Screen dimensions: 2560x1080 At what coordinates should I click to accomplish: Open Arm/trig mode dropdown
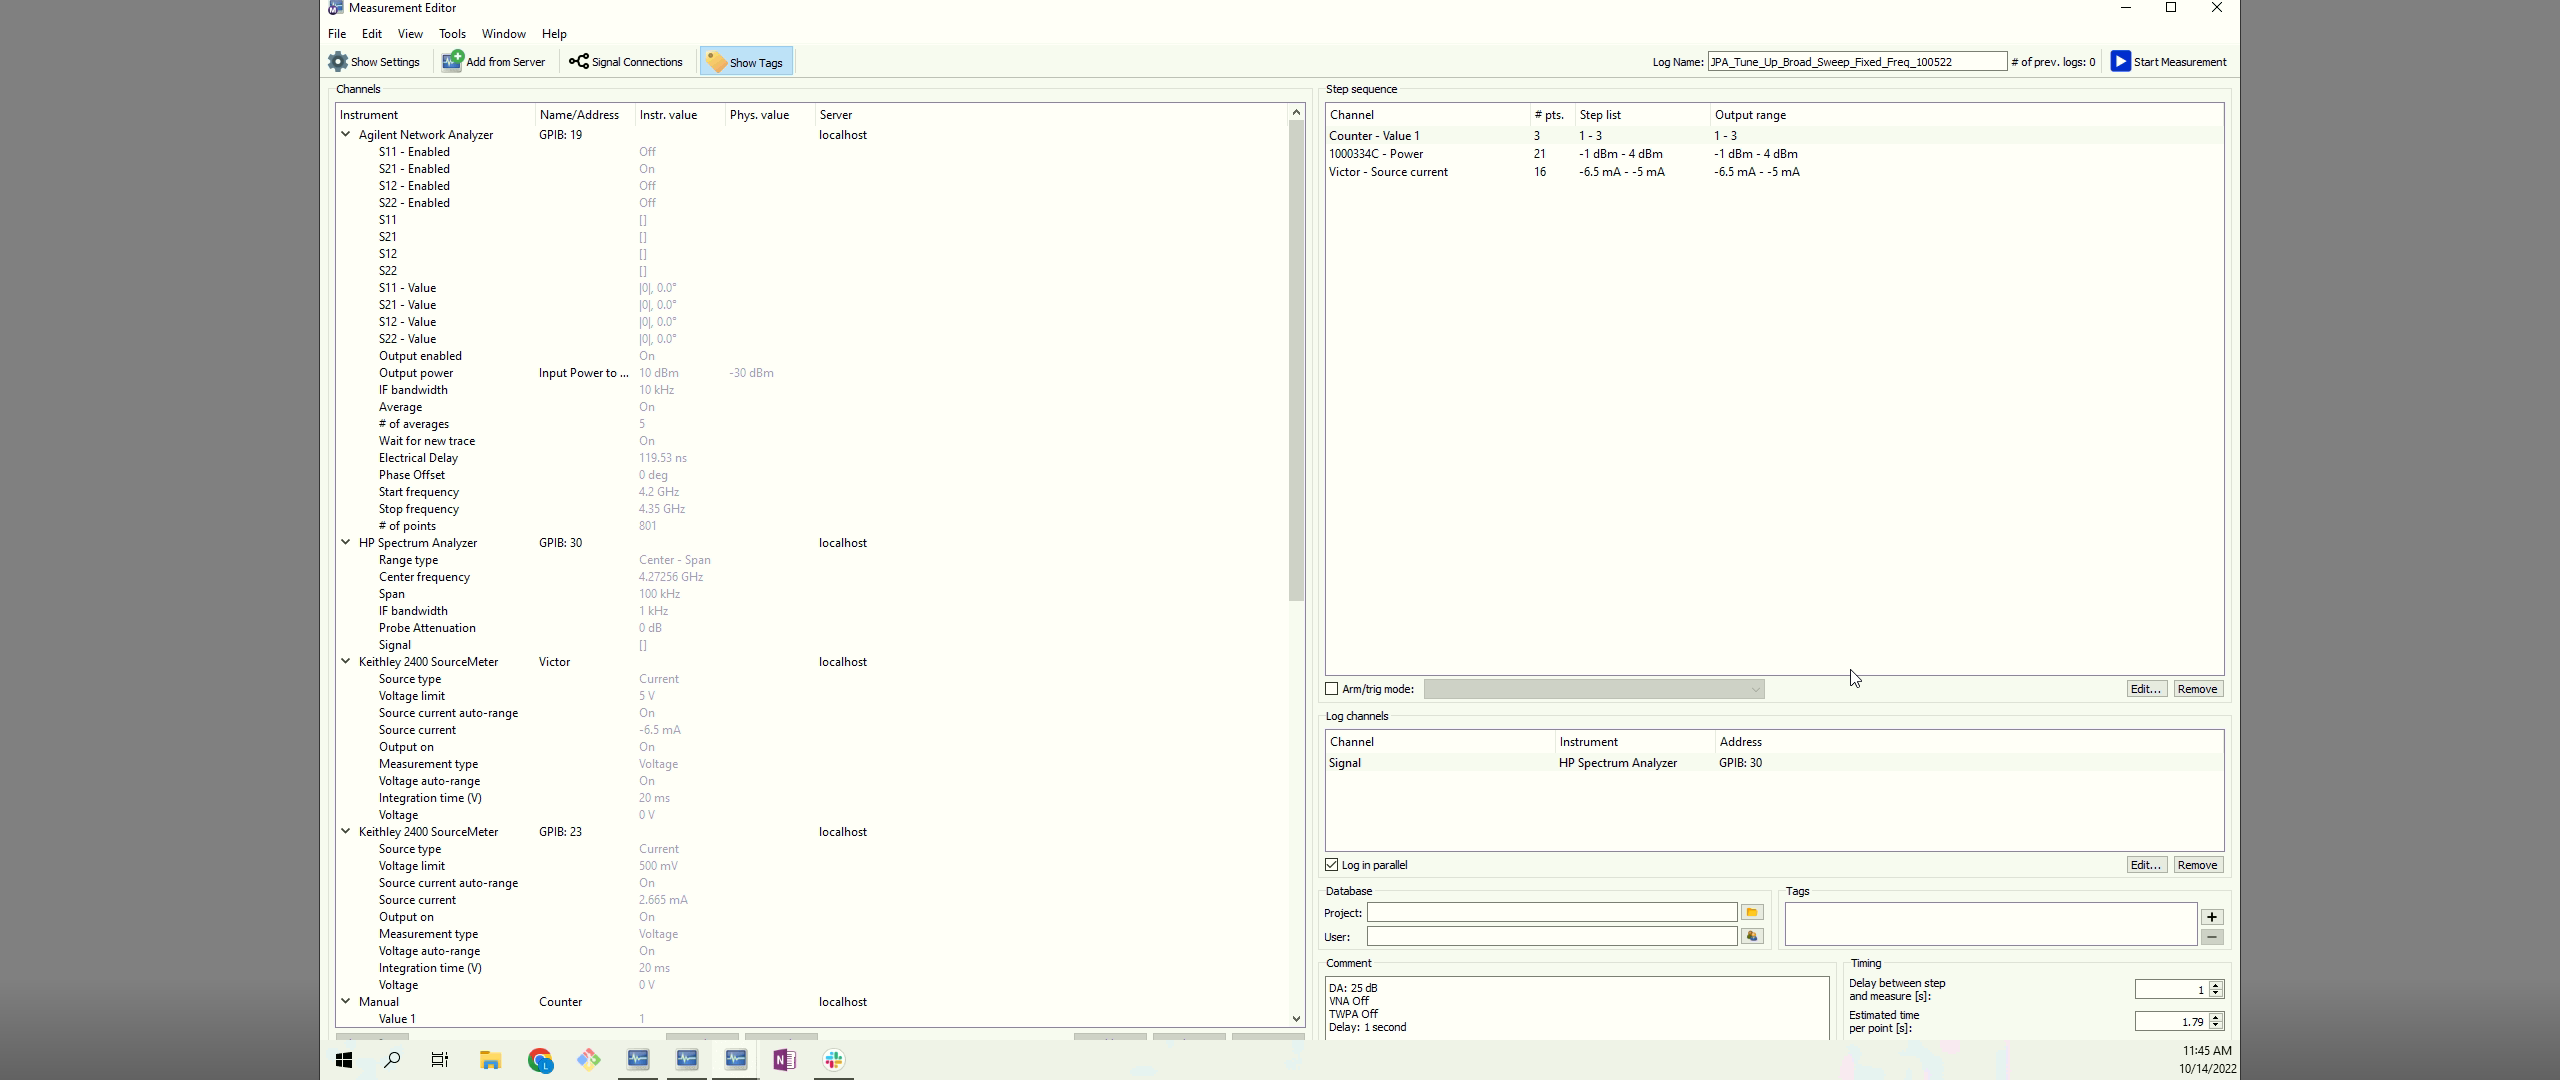pos(1594,689)
